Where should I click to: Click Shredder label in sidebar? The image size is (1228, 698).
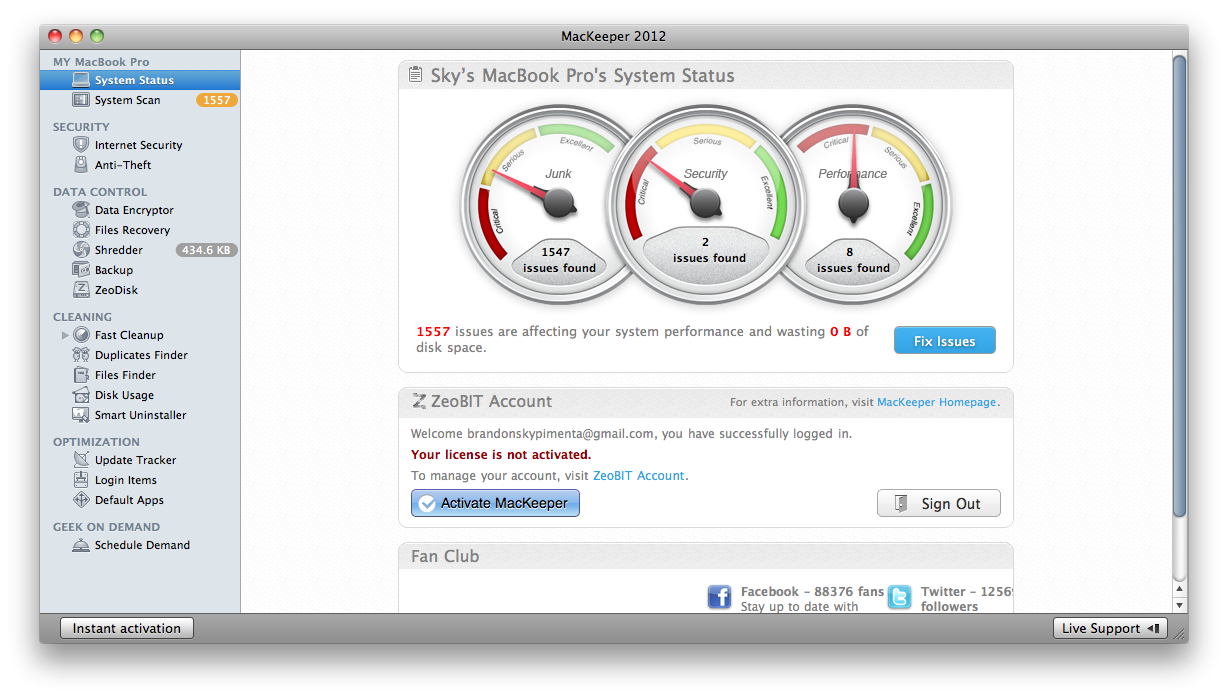coord(119,250)
